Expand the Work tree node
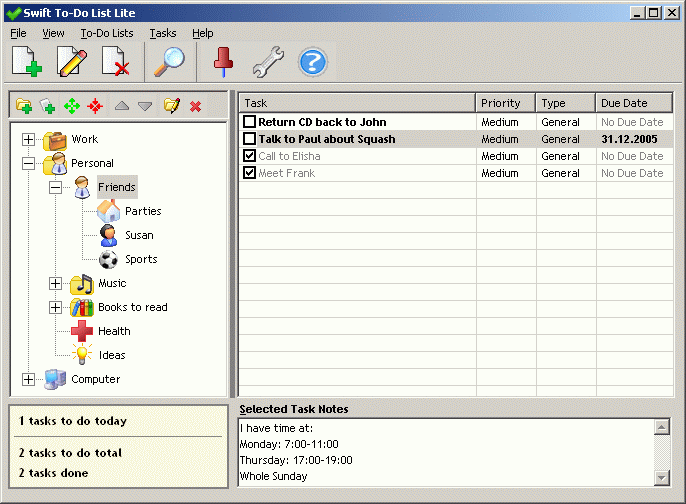686x504 pixels. 28,140
